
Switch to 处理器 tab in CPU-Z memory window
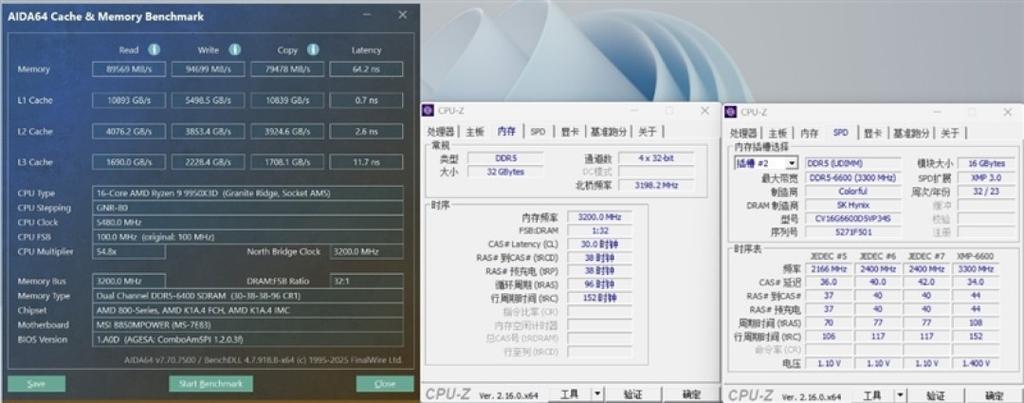click(441, 131)
